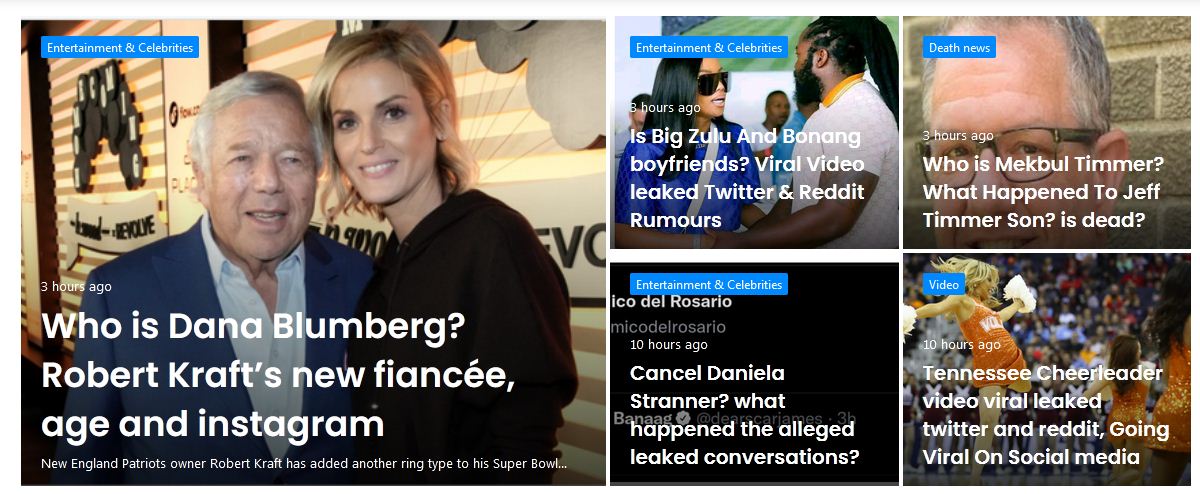
Task: Click the 10 hours ago timestamp on Stranner story
Action: [x=669, y=344]
